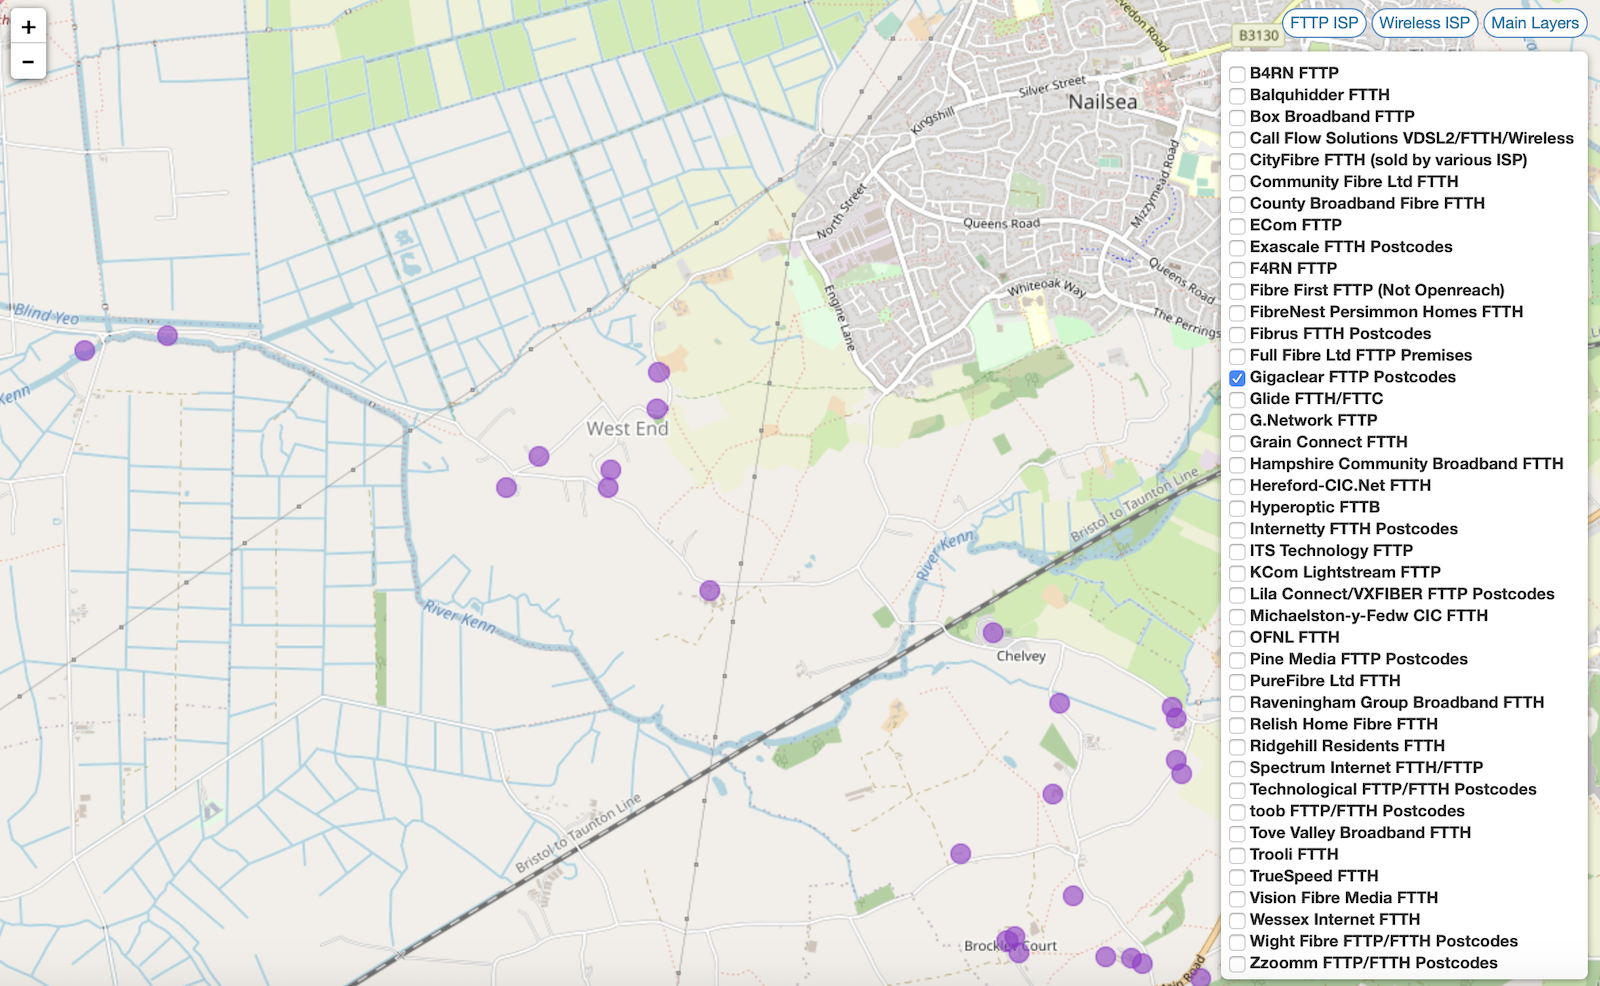Viewport: 1600px width, 986px height.
Task: Click the Nailsea town label on map
Action: [1102, 102]
